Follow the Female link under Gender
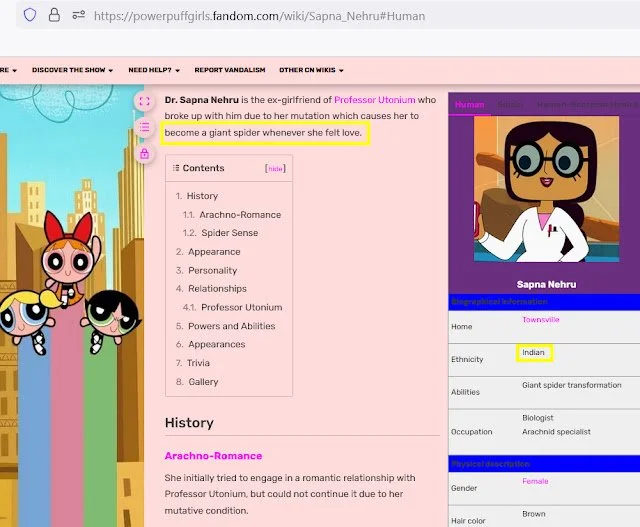Image resolution: width=640 pixels, height=527 pixels. point(535,481)
